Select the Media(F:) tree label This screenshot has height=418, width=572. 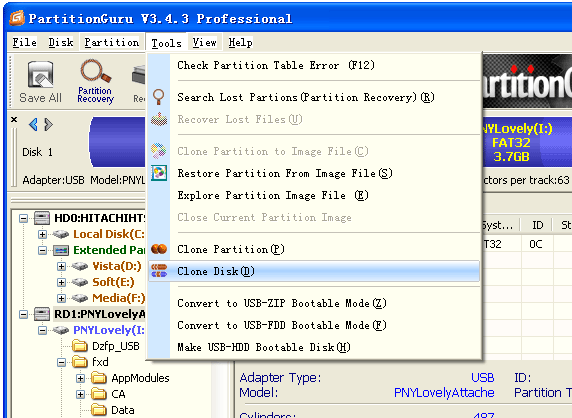[x=119, y=298]
